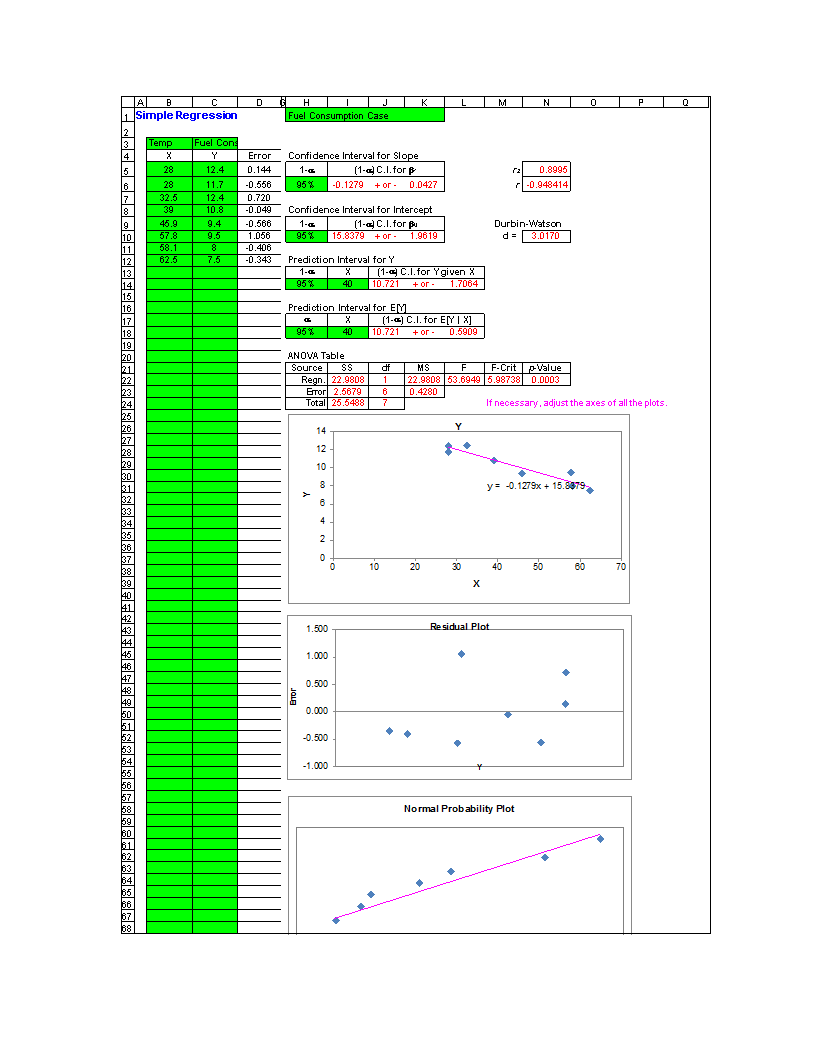Click the Temp header cell above column X

coord(167,143)
